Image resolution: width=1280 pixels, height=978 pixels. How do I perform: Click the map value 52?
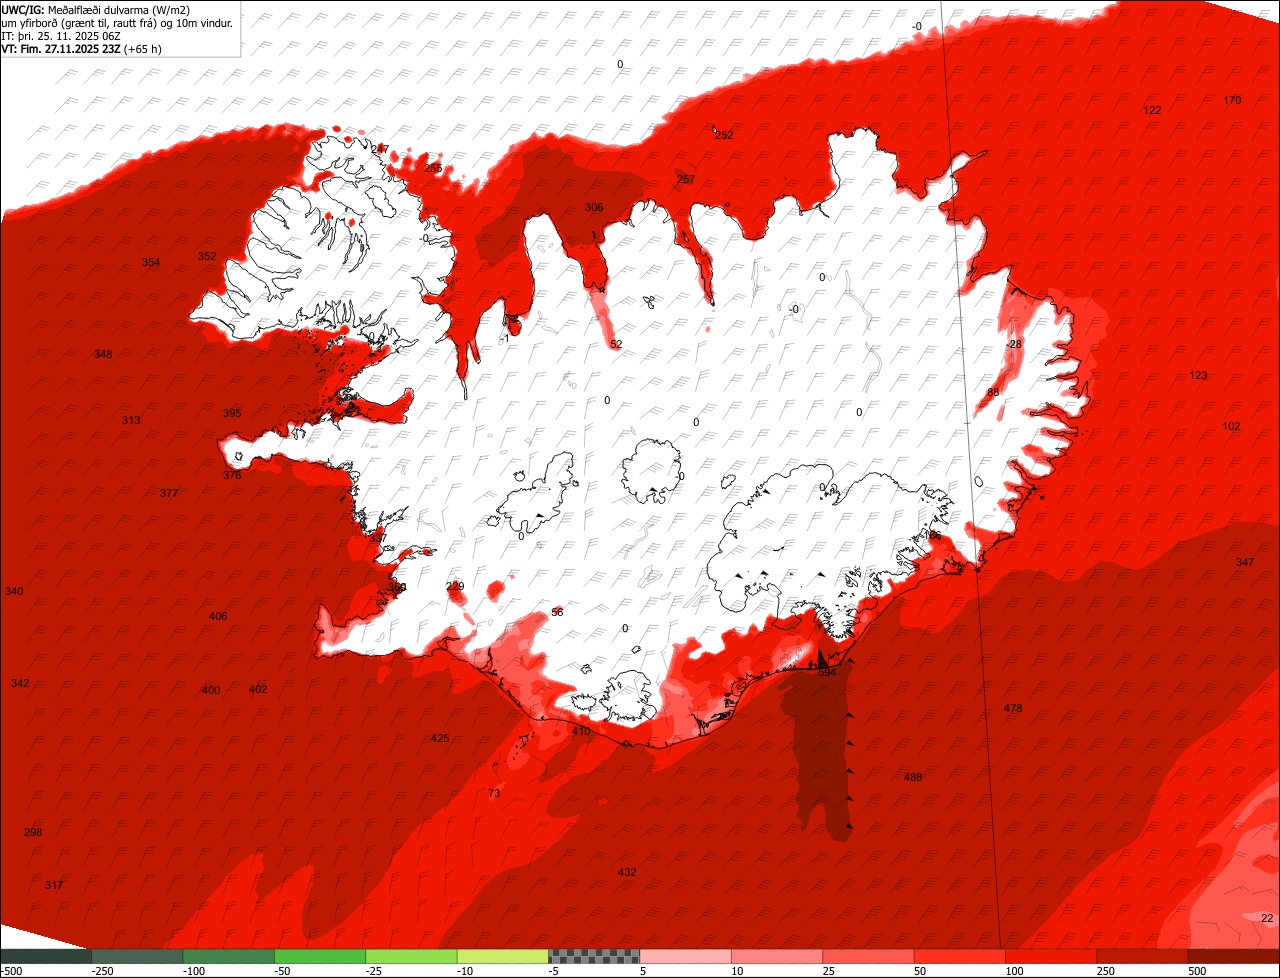tap(616, 344)
